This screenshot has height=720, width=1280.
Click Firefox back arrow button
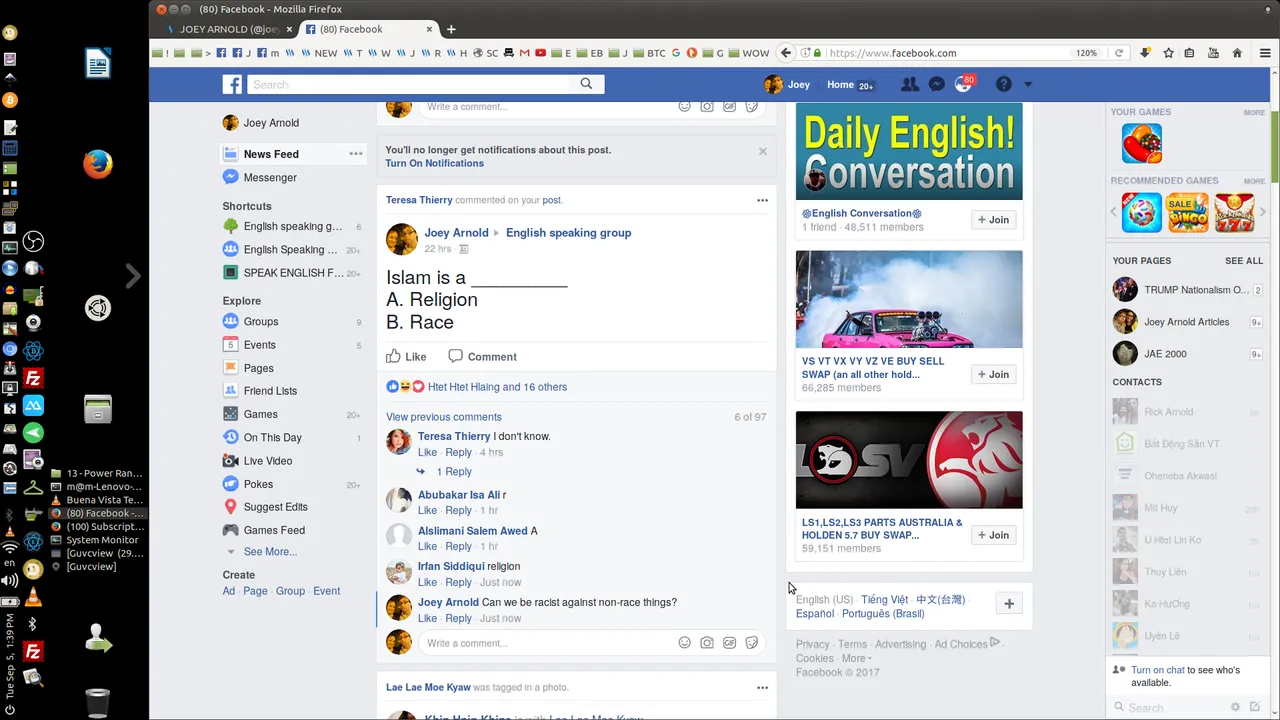click(x=786, y=53)
